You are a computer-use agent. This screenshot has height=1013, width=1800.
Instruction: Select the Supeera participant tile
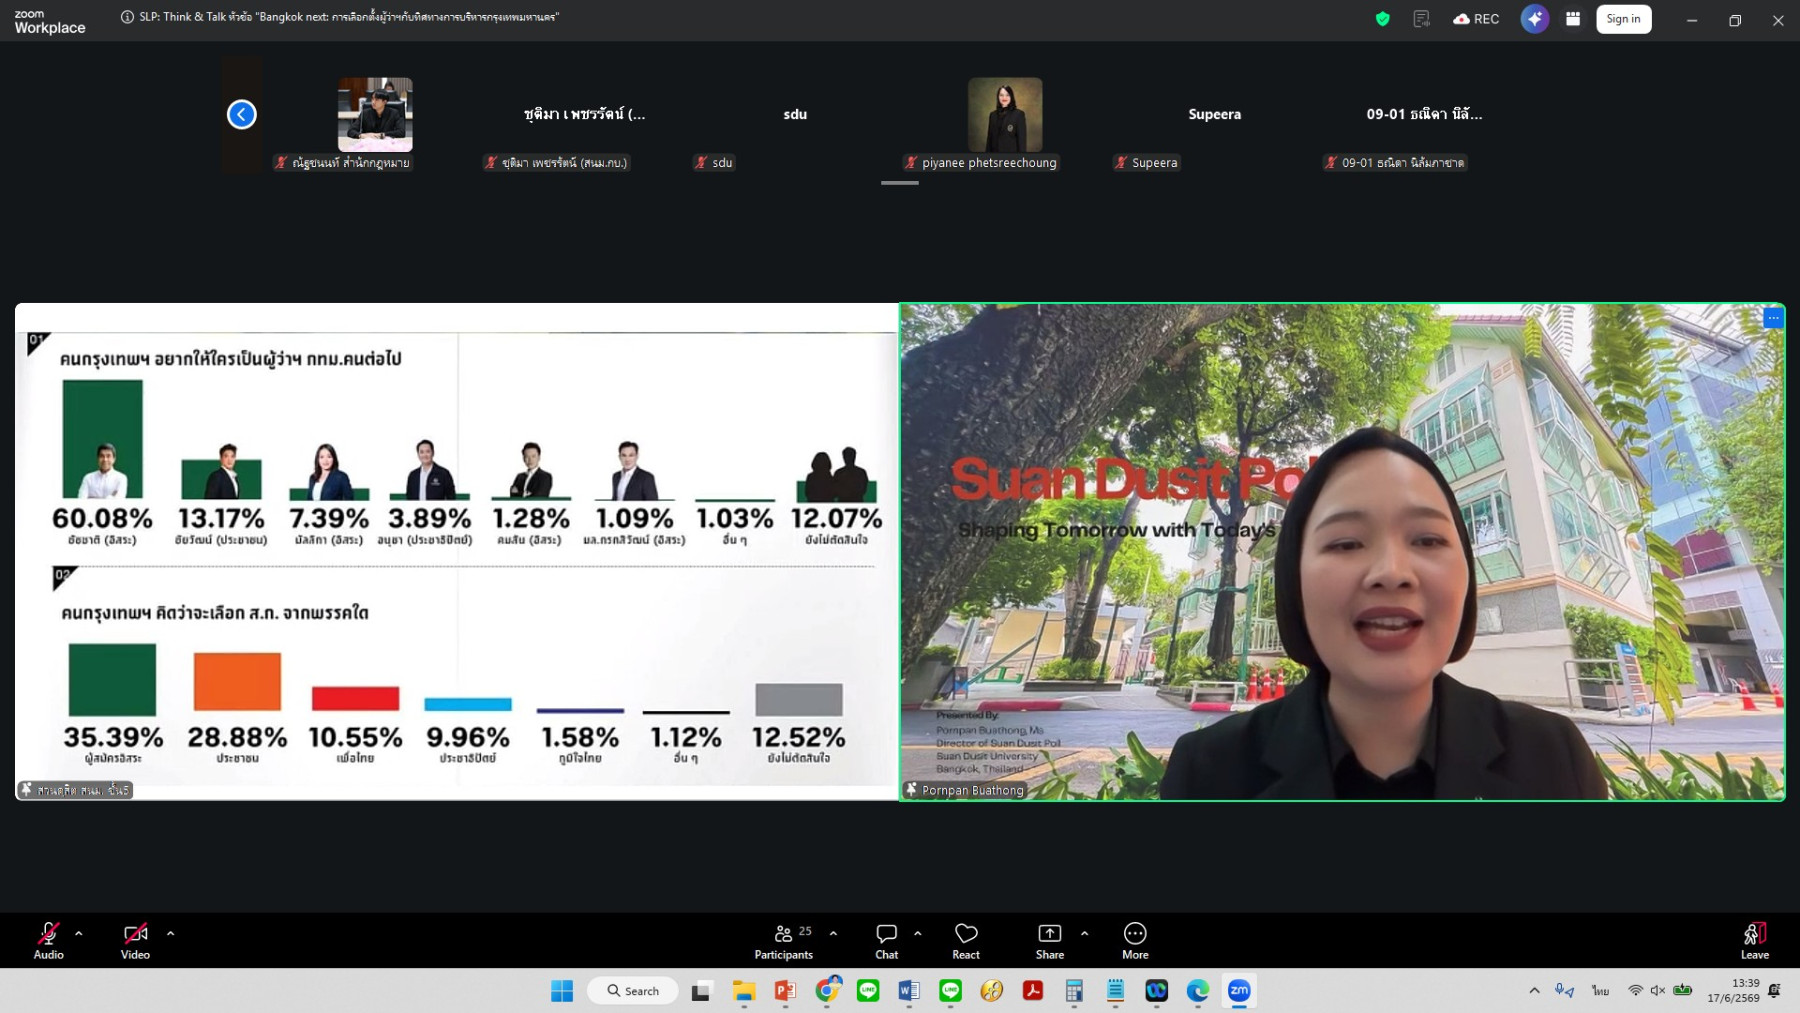tap(1215, 114)
